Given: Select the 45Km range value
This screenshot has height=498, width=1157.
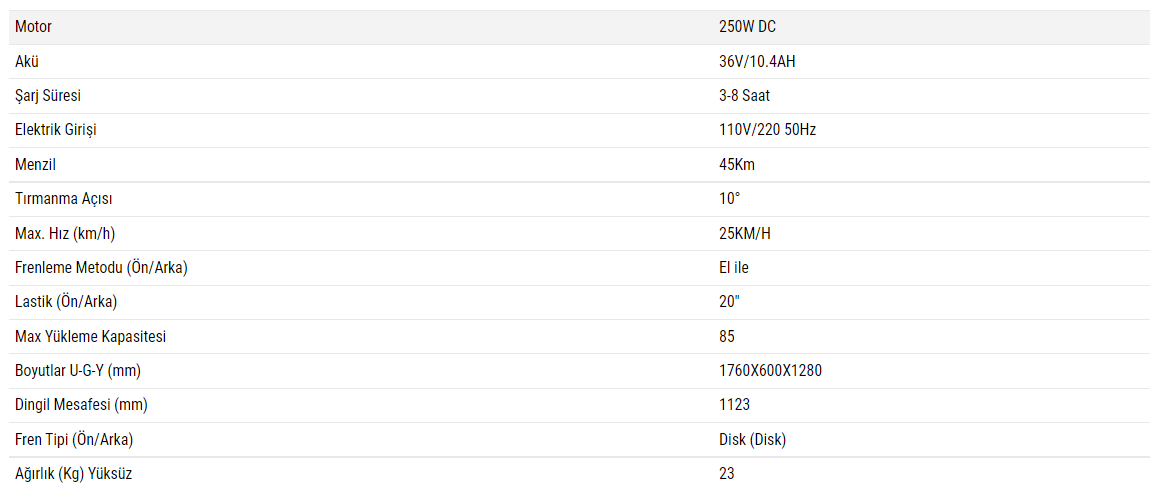Looking at the screenshot, I should tap(737, 165).
